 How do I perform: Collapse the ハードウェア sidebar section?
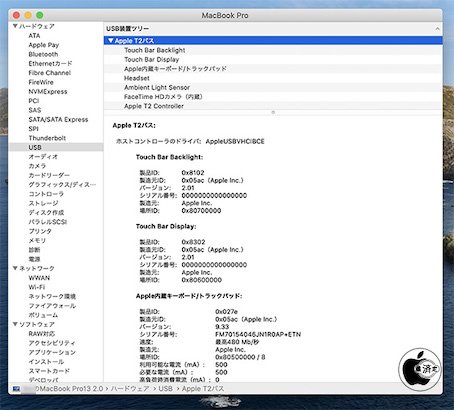point(15,26)
